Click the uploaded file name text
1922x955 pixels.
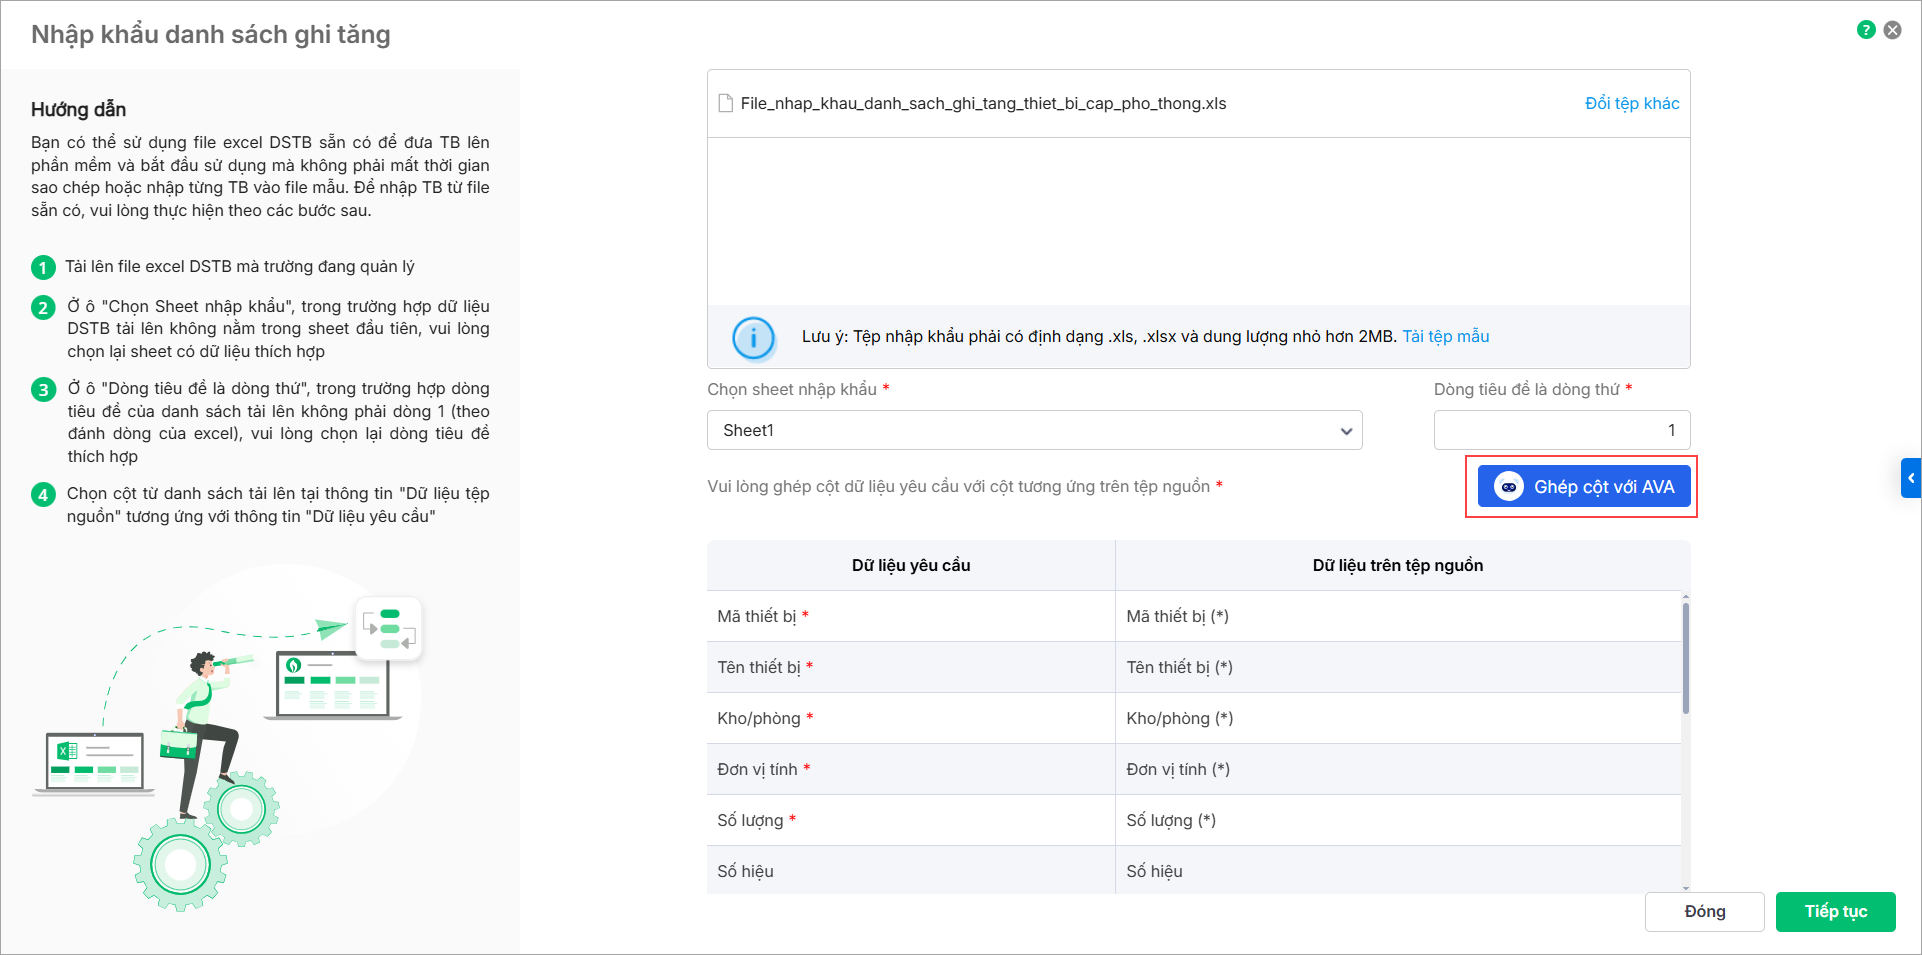(983, 104)
